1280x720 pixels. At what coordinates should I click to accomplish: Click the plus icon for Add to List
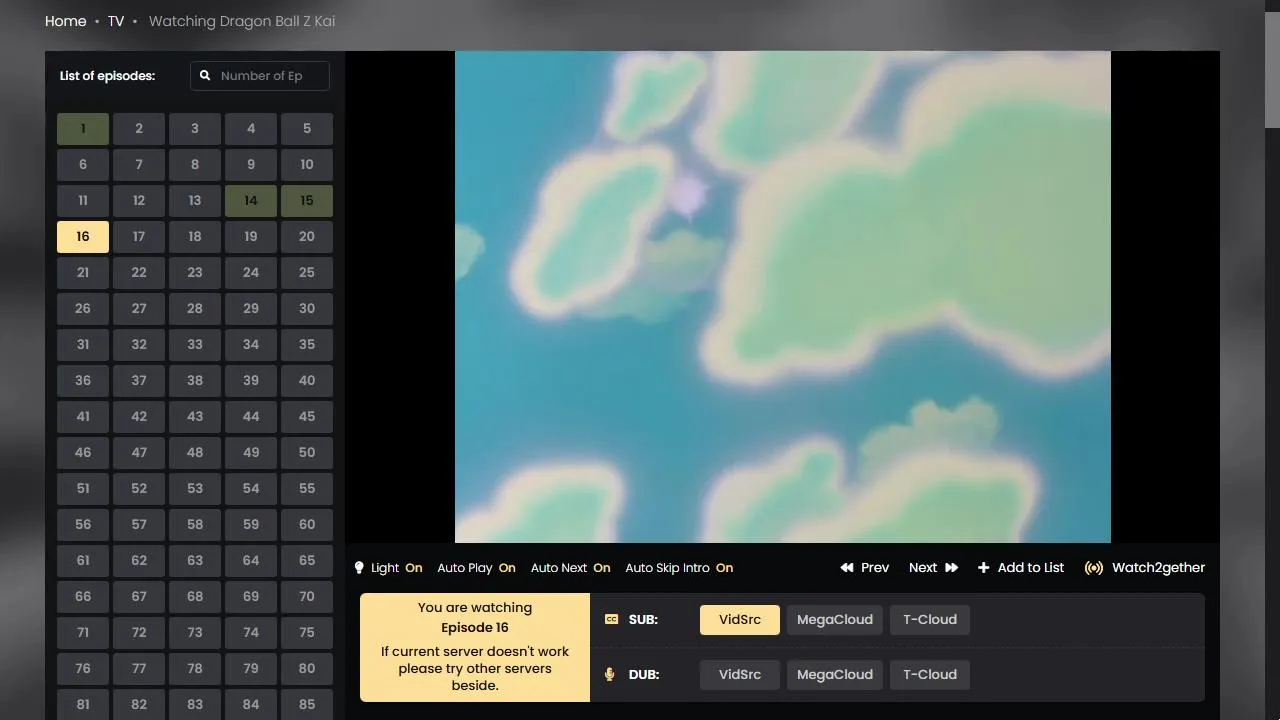[x=983, y=567]
